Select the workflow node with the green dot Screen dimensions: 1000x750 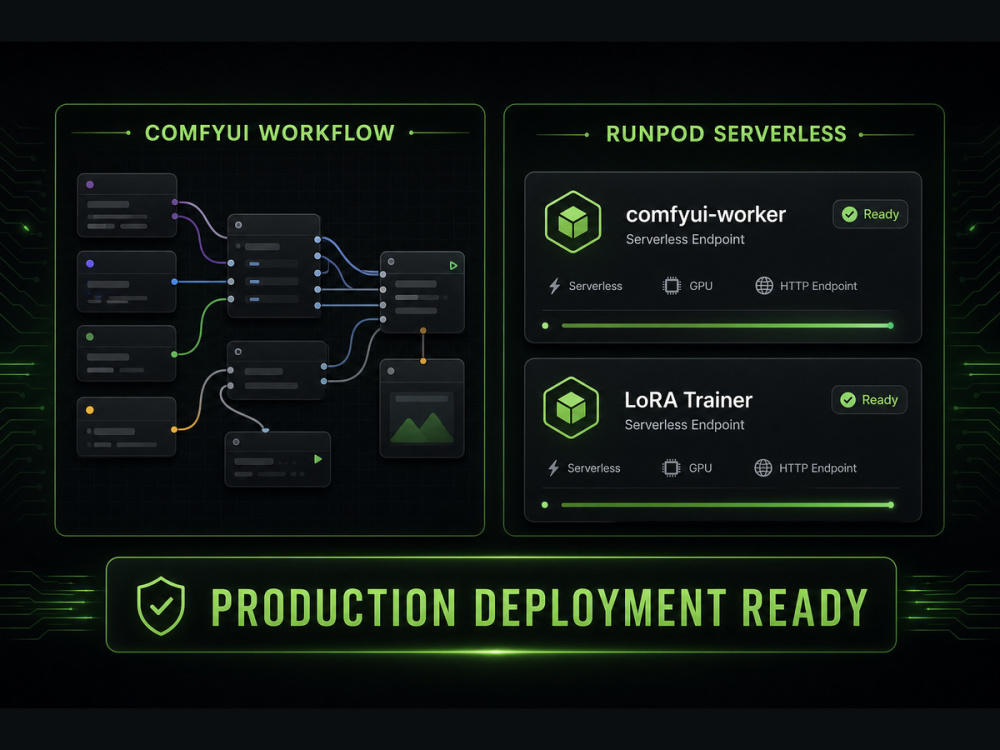(x=127, y=353)
